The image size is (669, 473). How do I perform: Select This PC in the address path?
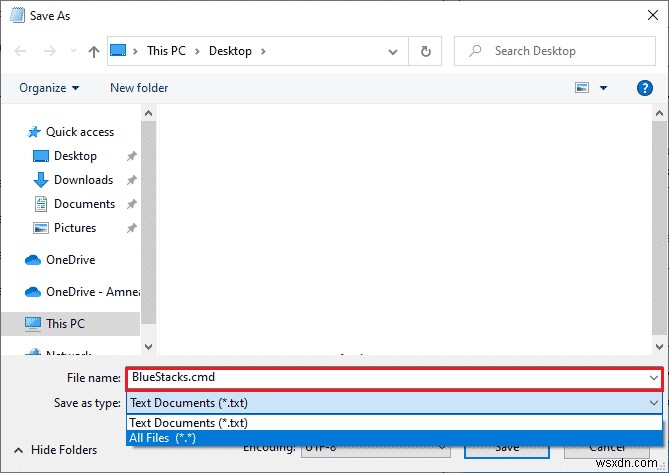(x=166, y=51)
